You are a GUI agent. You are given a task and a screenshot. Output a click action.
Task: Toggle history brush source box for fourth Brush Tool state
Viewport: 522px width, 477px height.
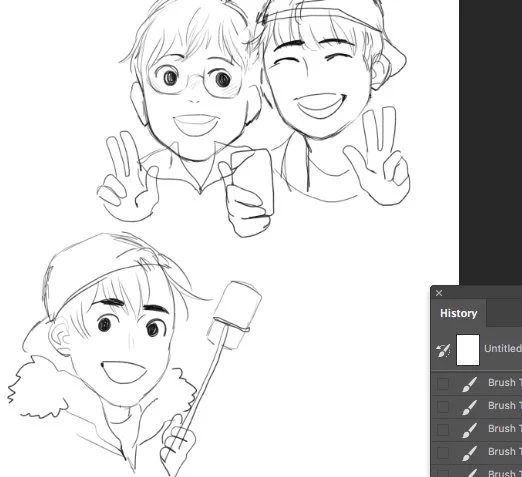(443, 453)
